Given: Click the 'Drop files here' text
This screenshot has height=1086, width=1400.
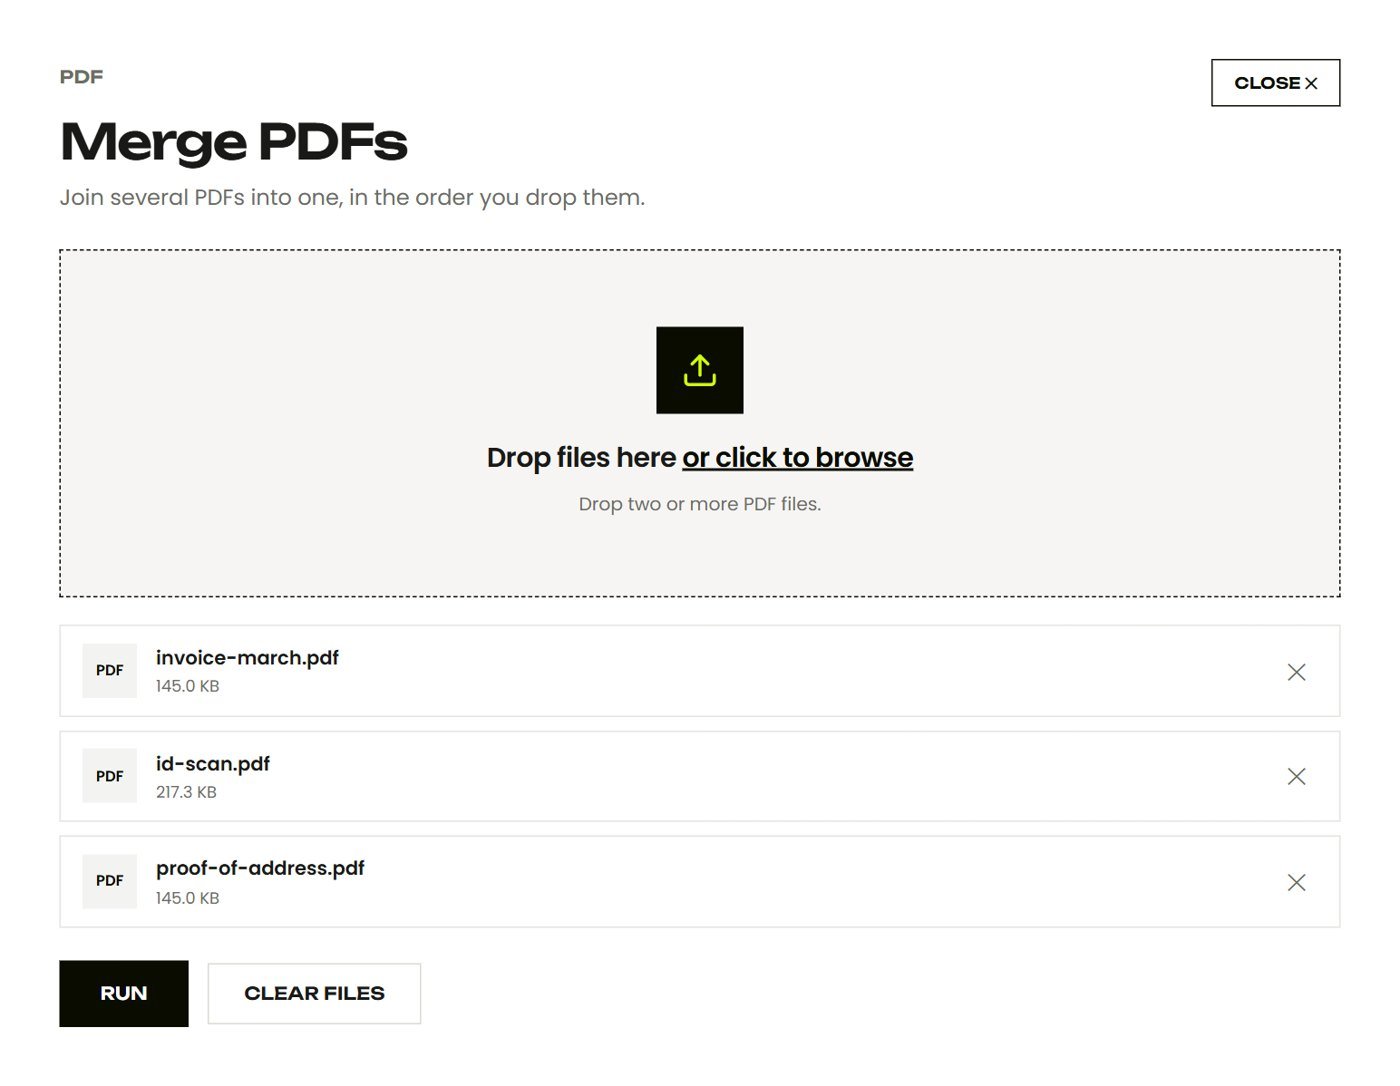Looking at the screenshot, I should [581, 458].
